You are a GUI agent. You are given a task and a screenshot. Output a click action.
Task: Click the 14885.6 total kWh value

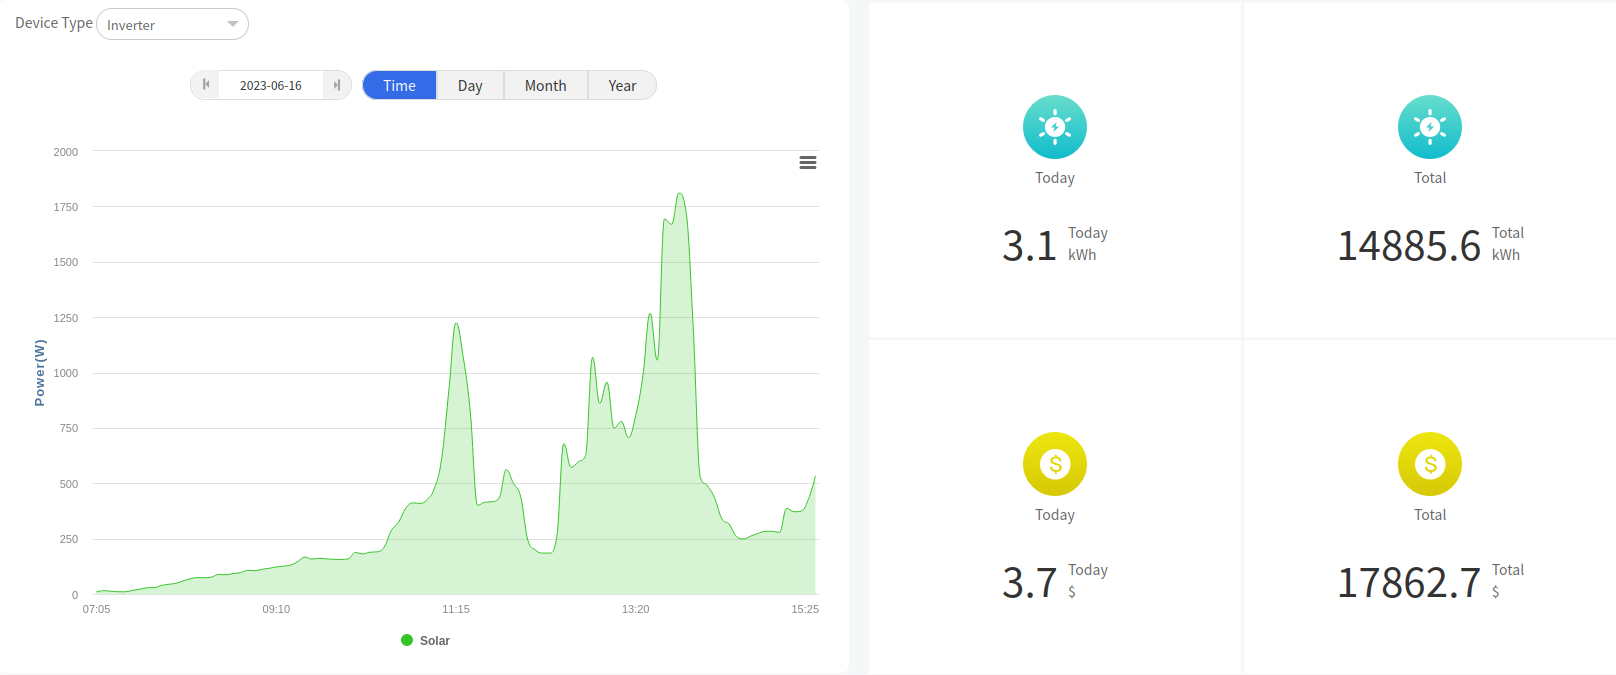1408,246
